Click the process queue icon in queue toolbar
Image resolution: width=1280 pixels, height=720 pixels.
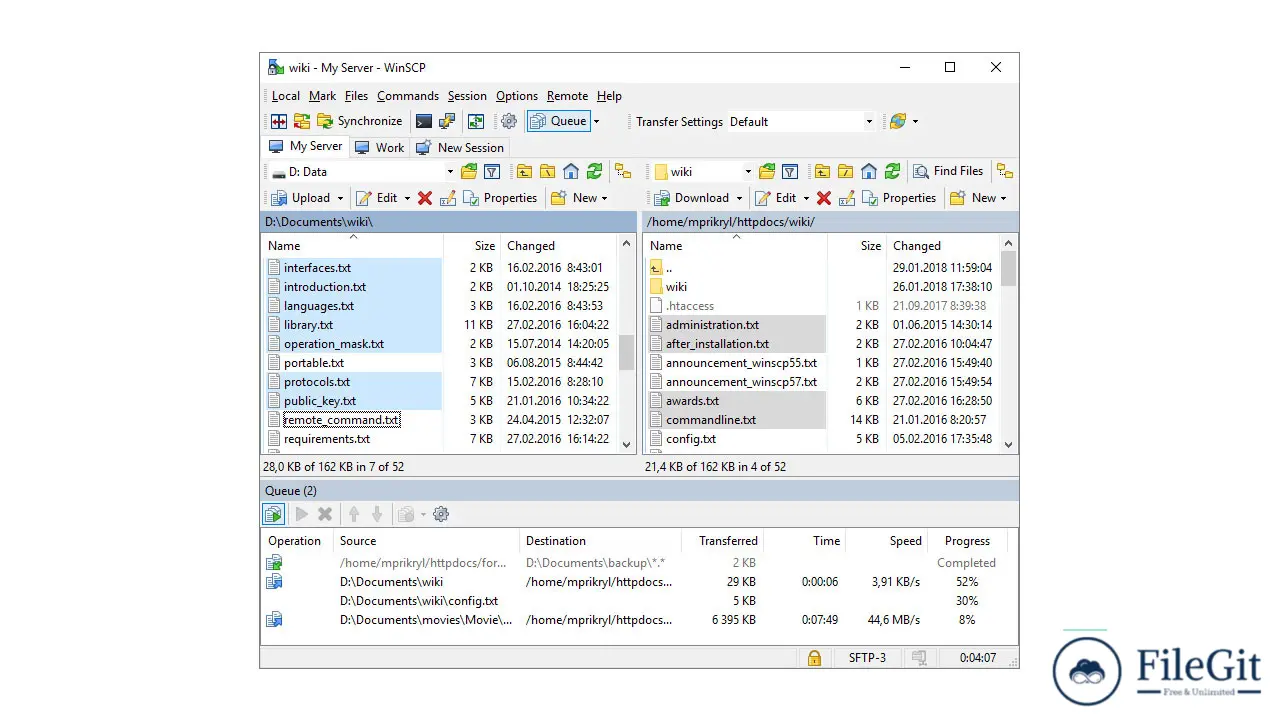273,514
